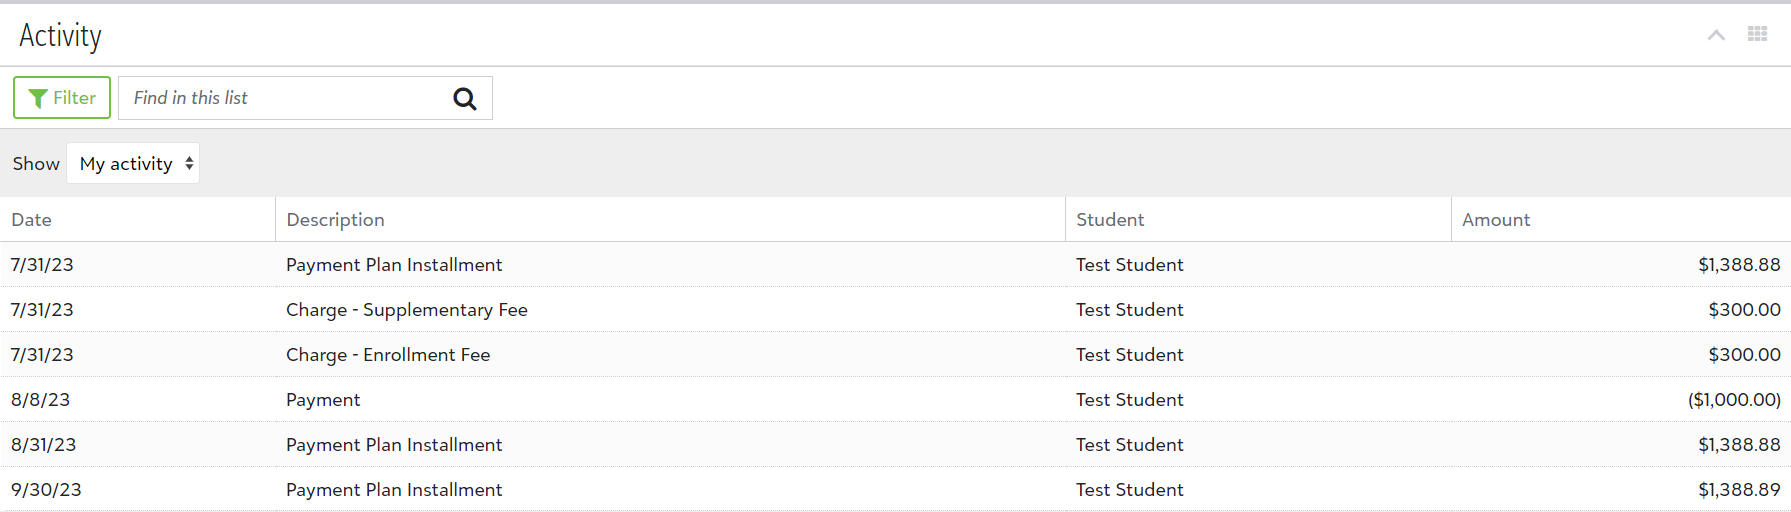This screenshot has height=512, width=1791.
Task: Click the ($1,000.00) payment amount
Action: (x=1734, y=400)
